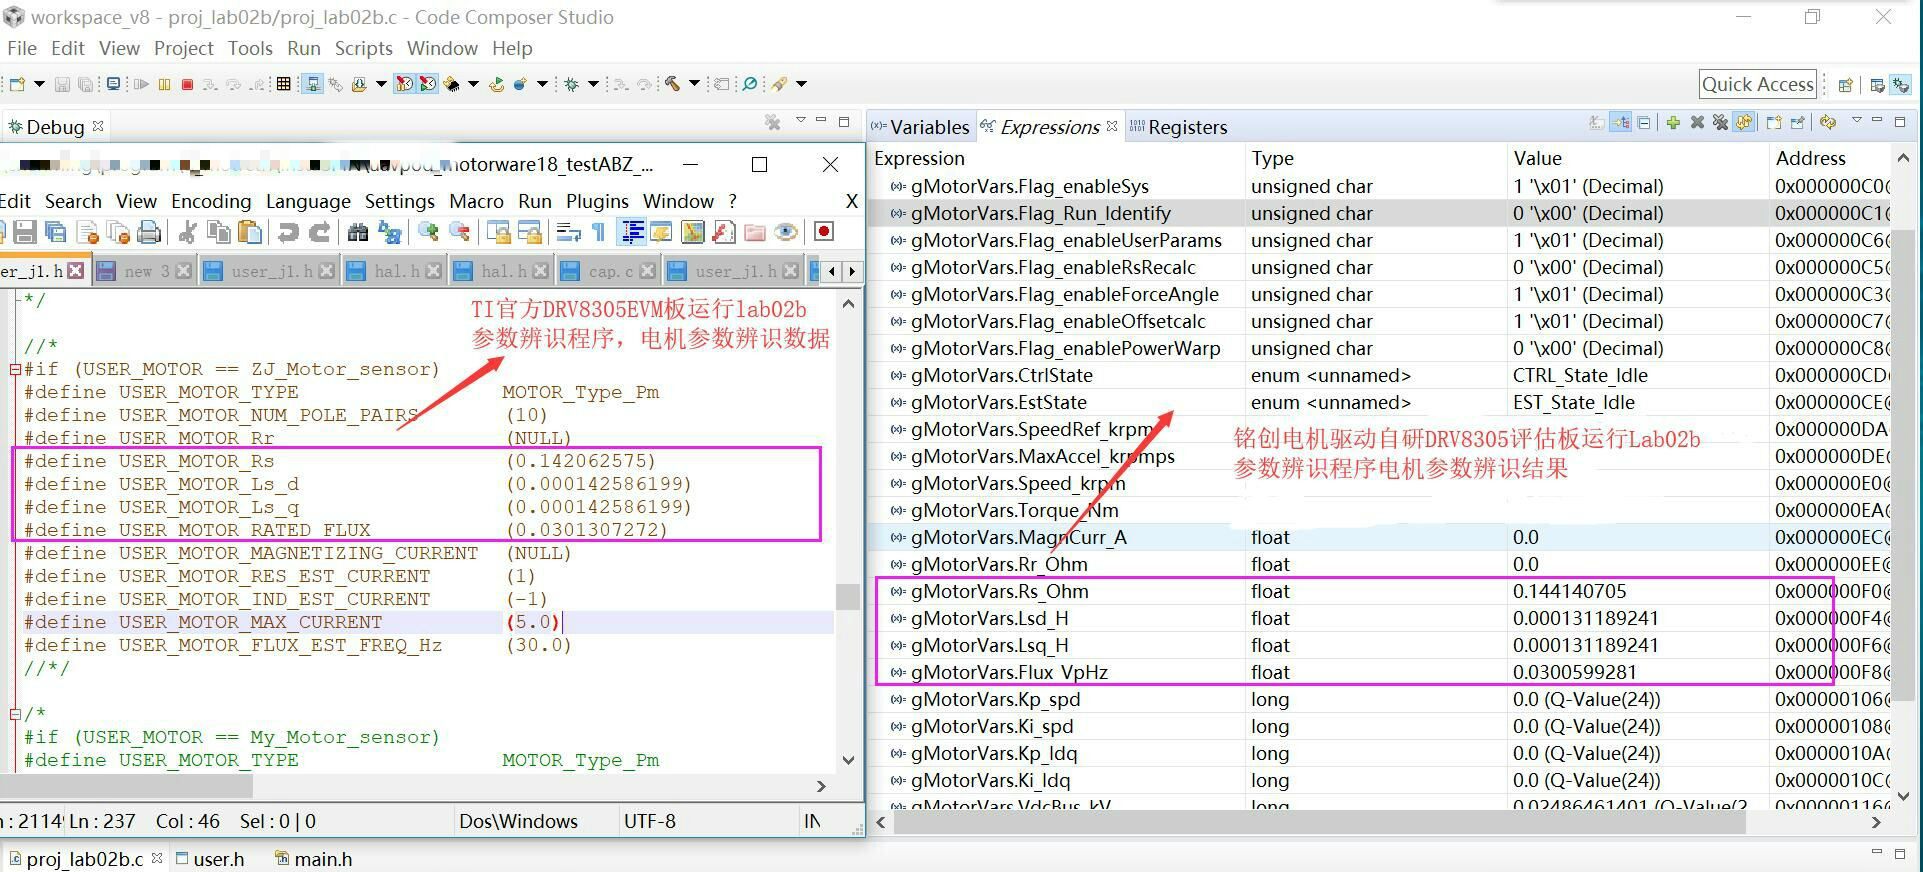Screen dimensions: 1923x872
Task: Click Remove All Expressions double-X icon
Action: click(x=1720, y=123)
